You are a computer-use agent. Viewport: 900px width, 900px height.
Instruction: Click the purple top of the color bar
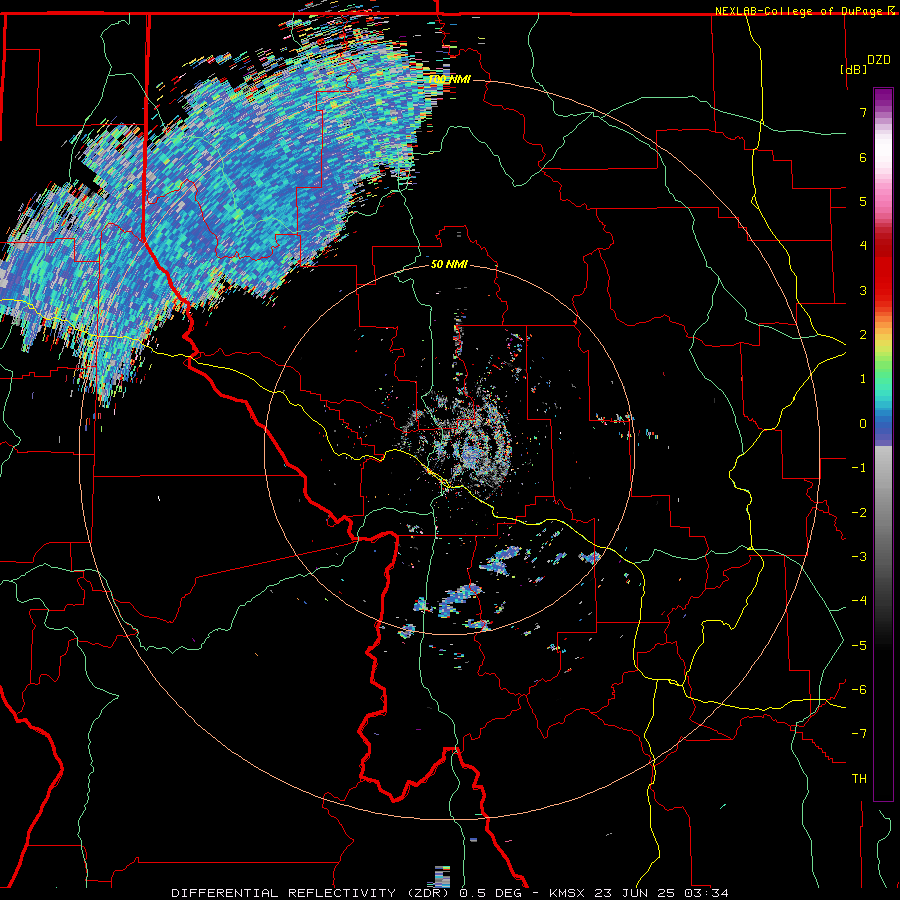tap(883, 99)
